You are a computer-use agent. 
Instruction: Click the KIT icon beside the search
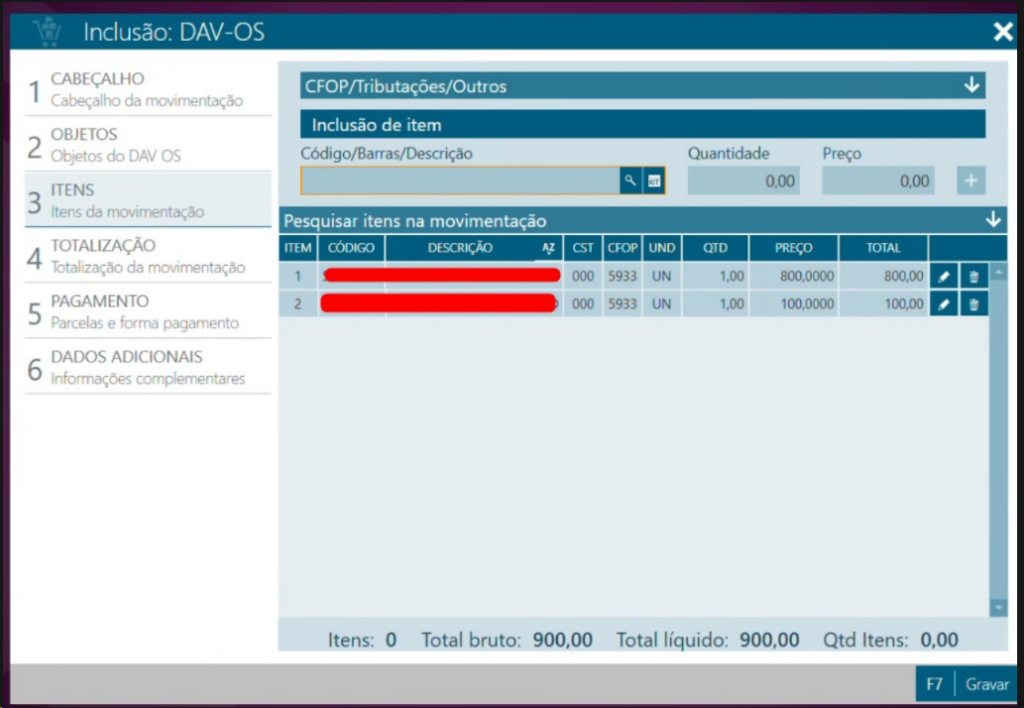click(654, 181)
